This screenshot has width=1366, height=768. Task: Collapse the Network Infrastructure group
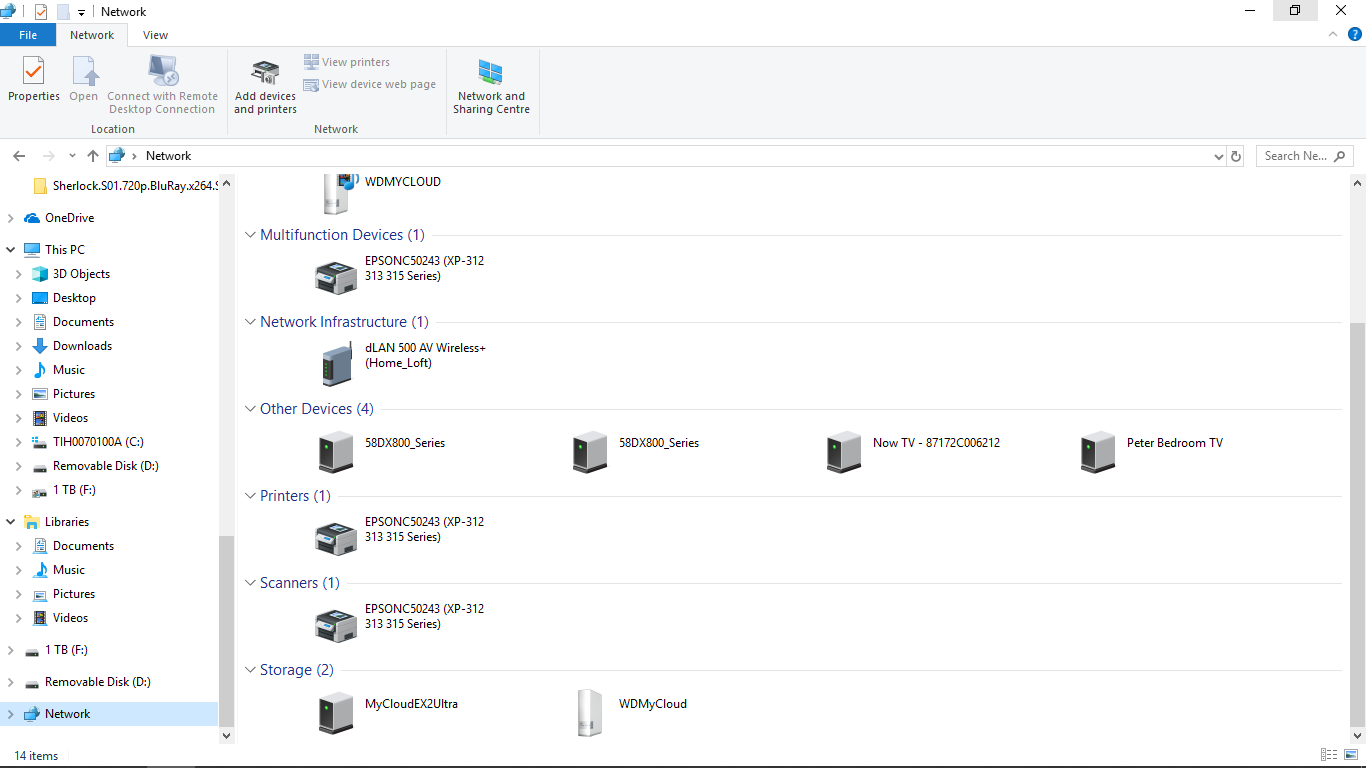click(x=250, y=322)
